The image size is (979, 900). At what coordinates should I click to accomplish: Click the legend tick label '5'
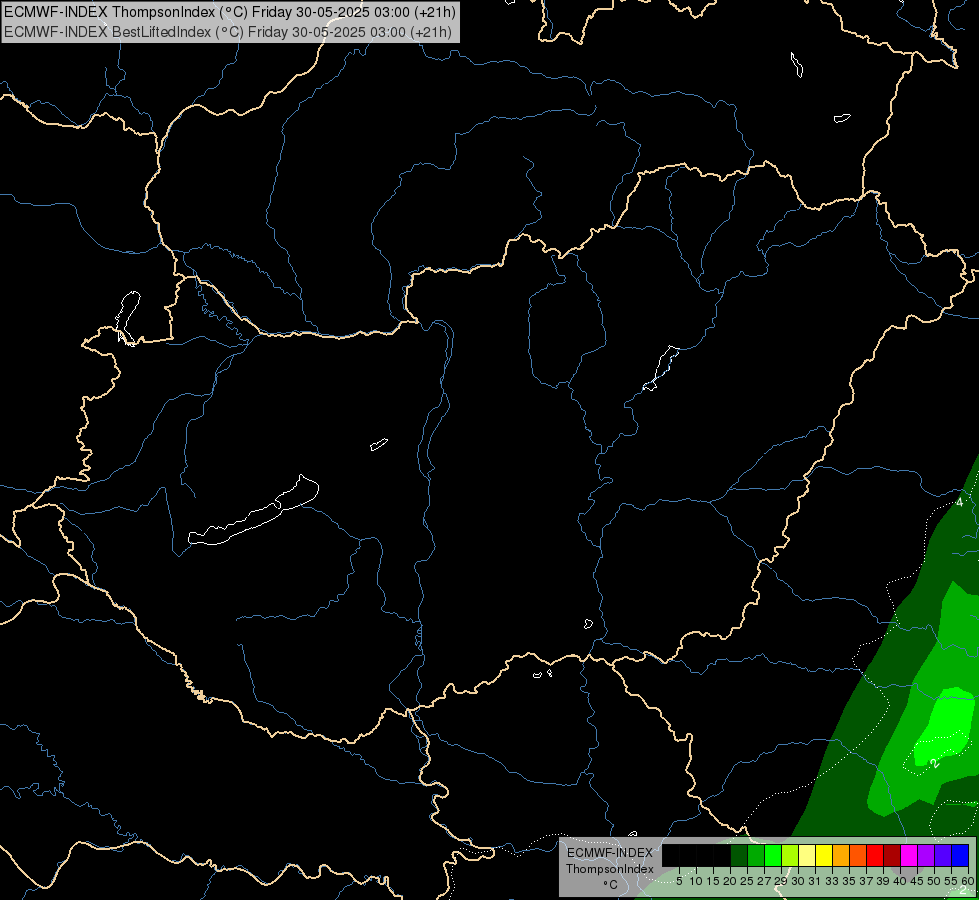pos(679,881)
